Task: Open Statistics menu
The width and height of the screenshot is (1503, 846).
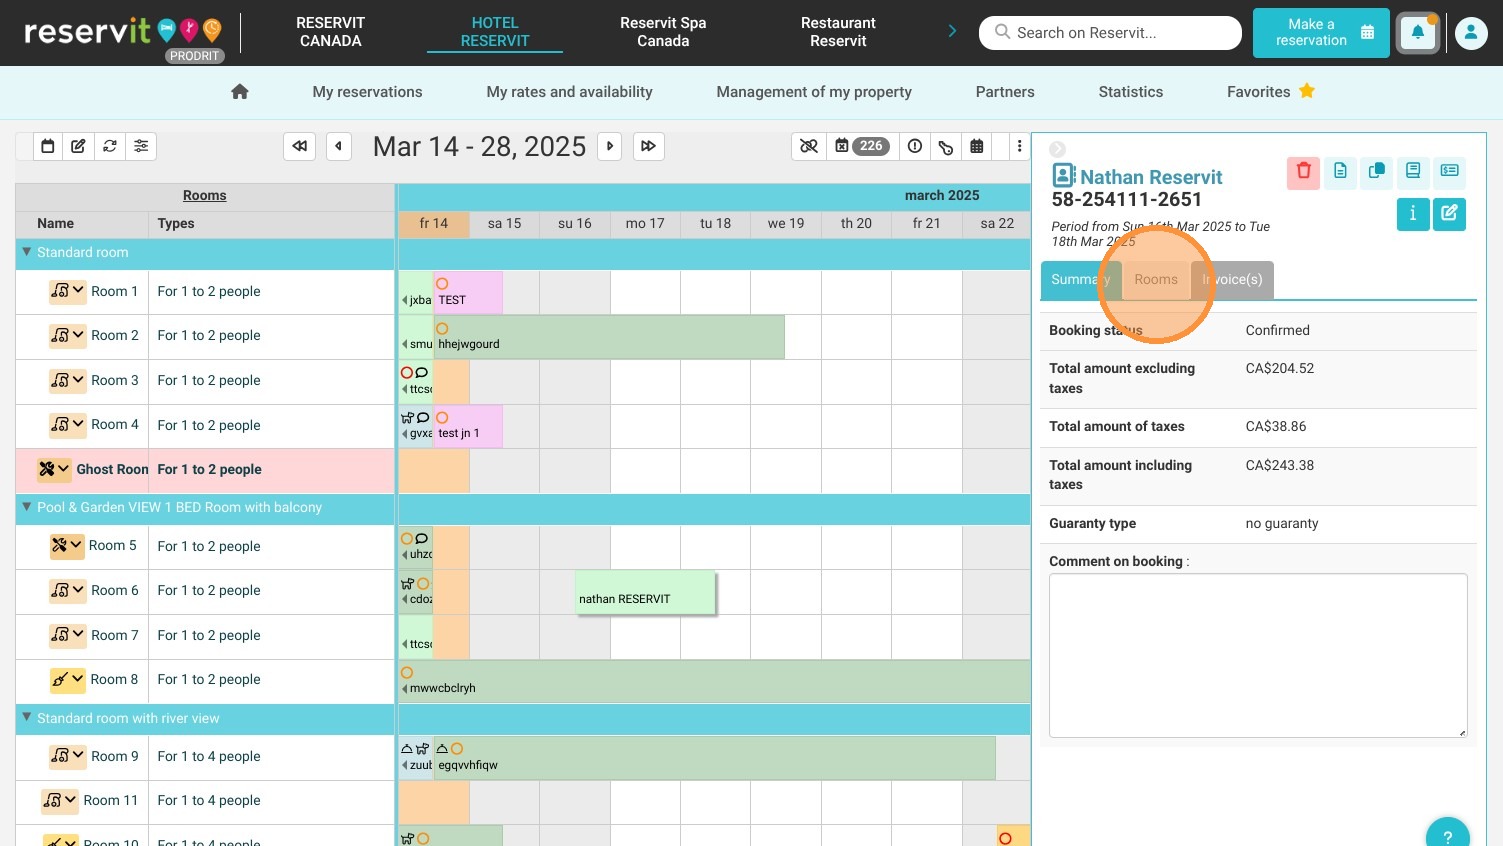Action: [1130, 92]
